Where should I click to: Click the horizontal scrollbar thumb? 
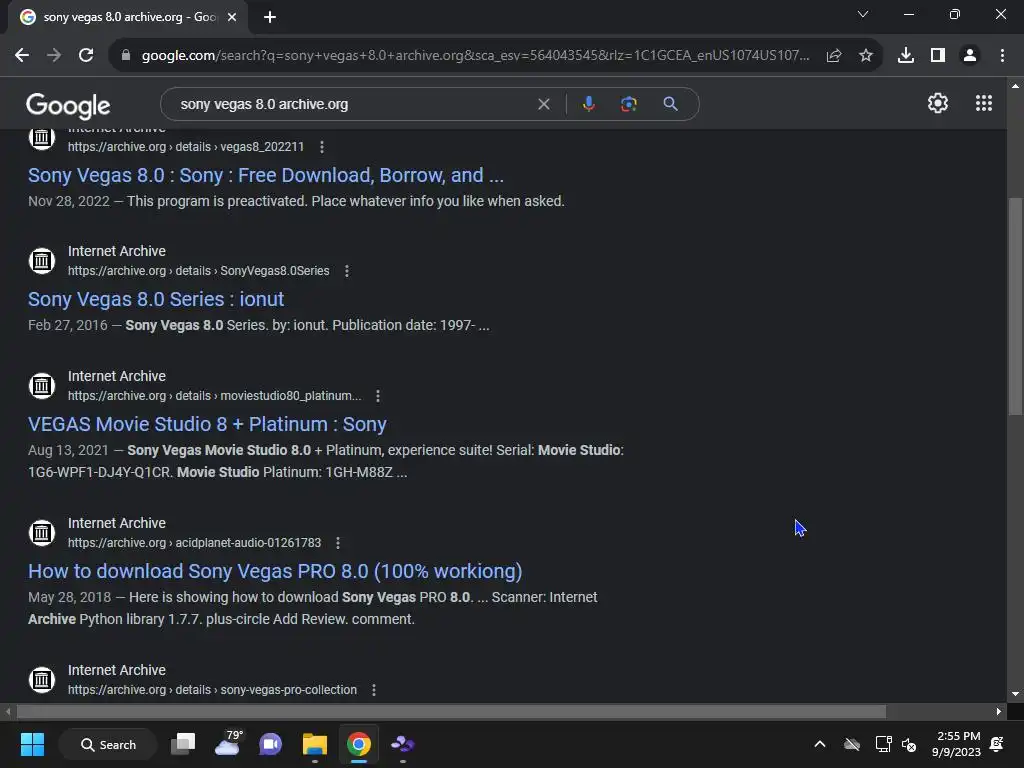point(451,711)
